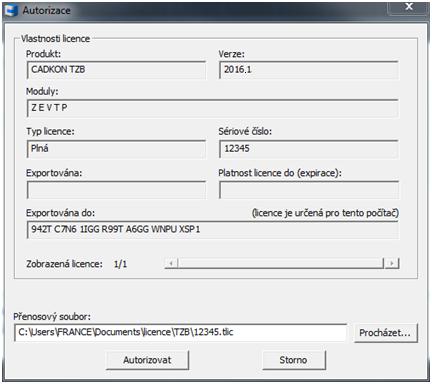Select the Verze field 2016.1
Screen dimensions: 432x384
tap(309, 70)
